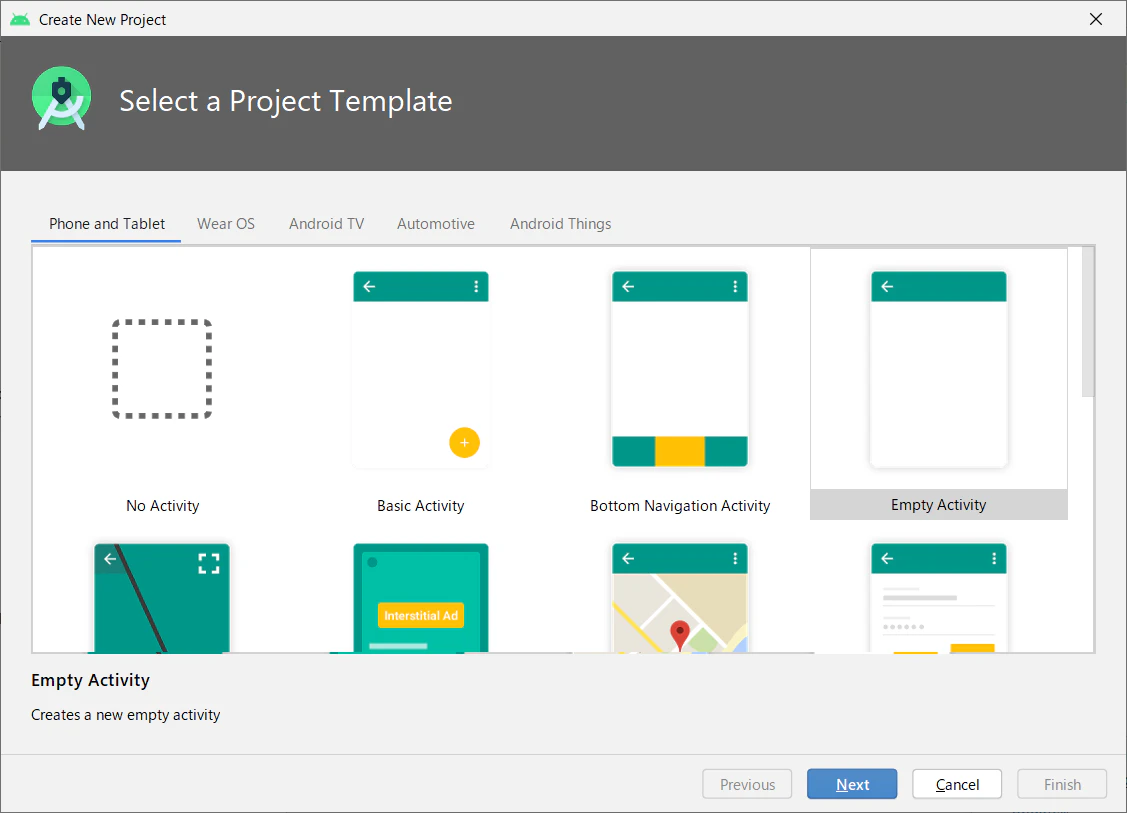Click the yellow plus button in Basic Activity
1127x813 pixels.
pos(464,443)
